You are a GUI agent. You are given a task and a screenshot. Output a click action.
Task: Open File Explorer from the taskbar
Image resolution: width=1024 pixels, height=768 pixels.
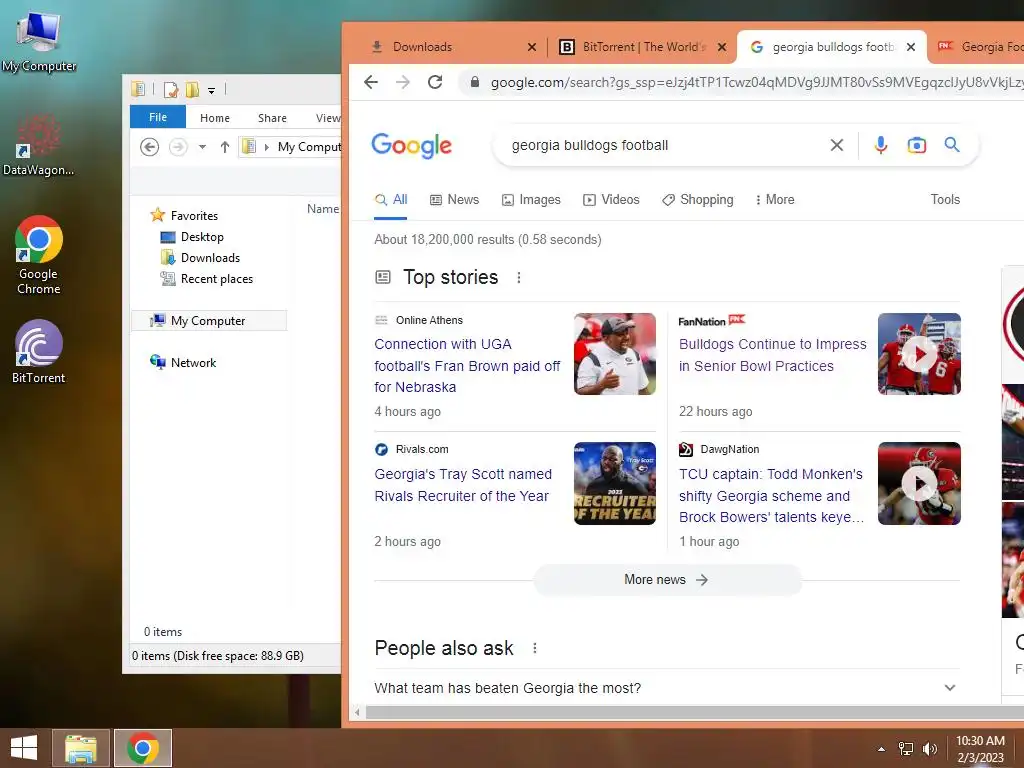click(81, 748)
